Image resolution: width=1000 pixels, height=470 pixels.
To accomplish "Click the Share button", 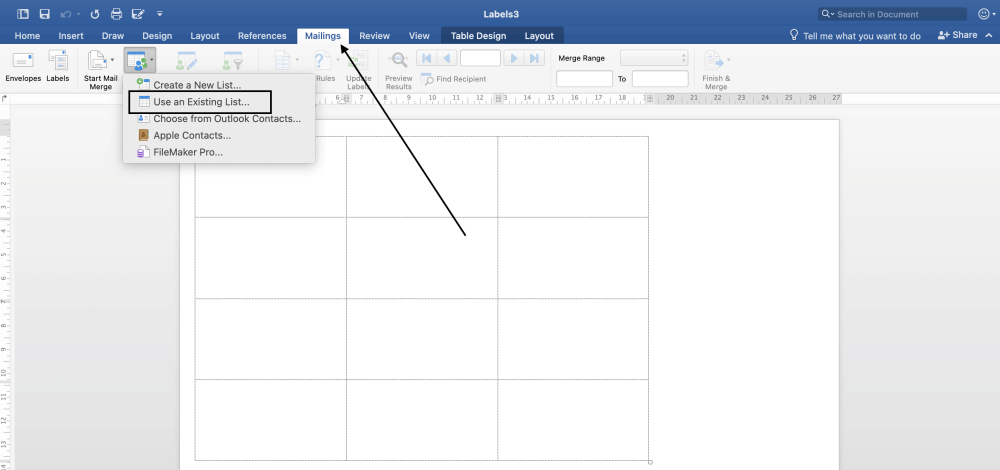I will pos(958,35).
